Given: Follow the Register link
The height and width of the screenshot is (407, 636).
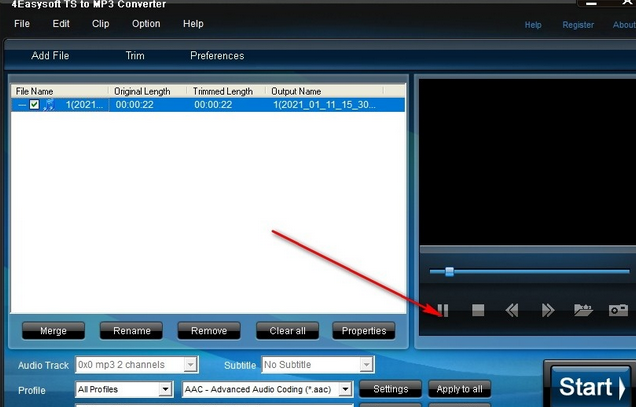Looking at the screenshot, I should click(x=578, y=25).
